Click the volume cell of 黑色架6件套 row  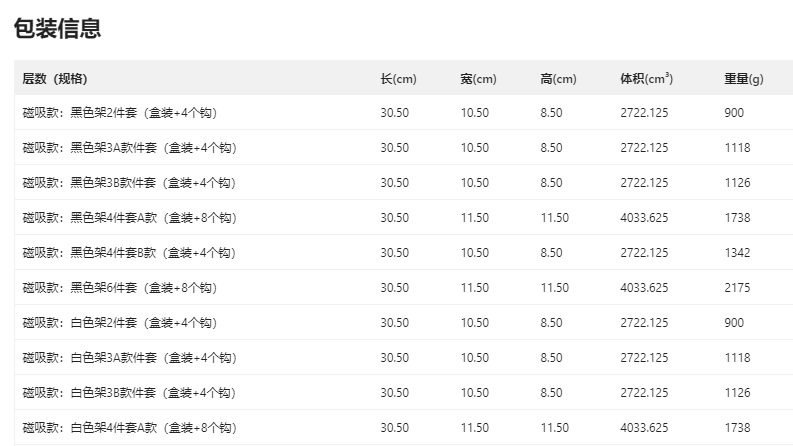(644, 288)
